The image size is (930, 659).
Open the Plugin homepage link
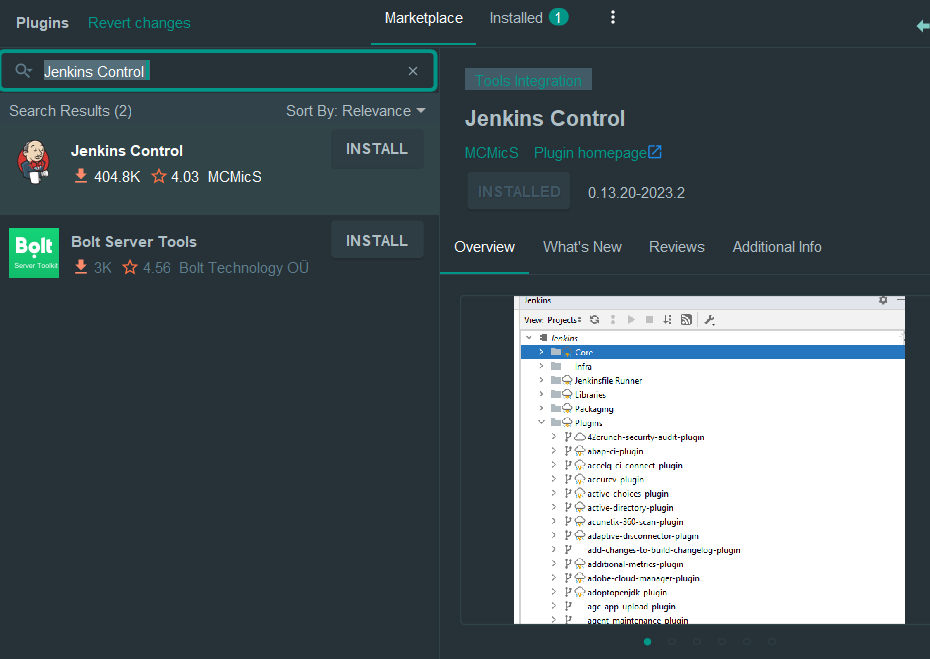point(598,153)
